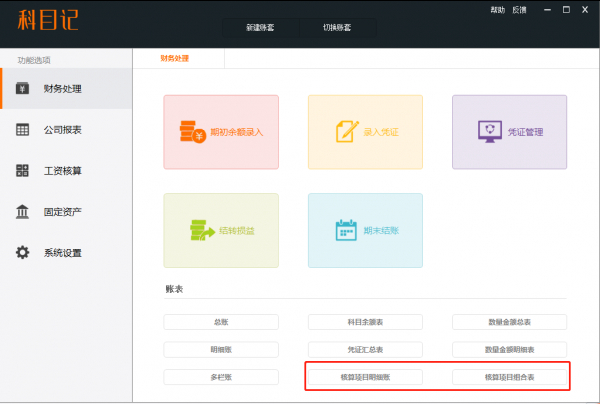
Task: Click the 录入凭证 pencil icon
Action: 343,132
